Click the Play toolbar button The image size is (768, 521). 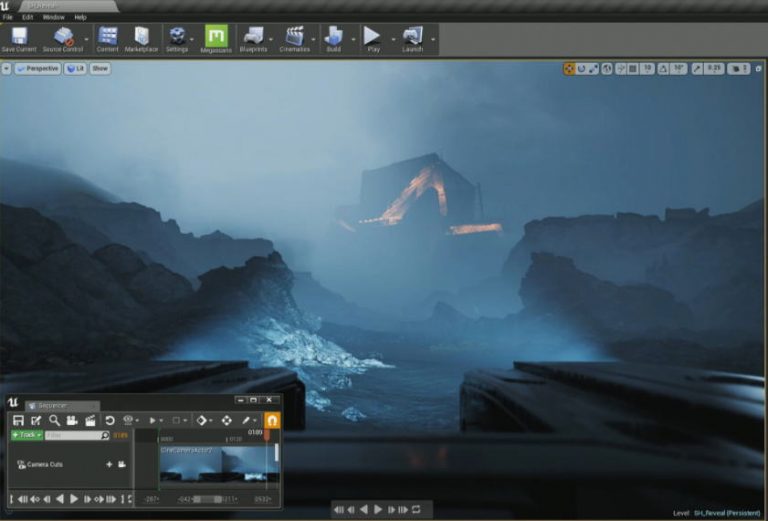click(x=373, y=39)
